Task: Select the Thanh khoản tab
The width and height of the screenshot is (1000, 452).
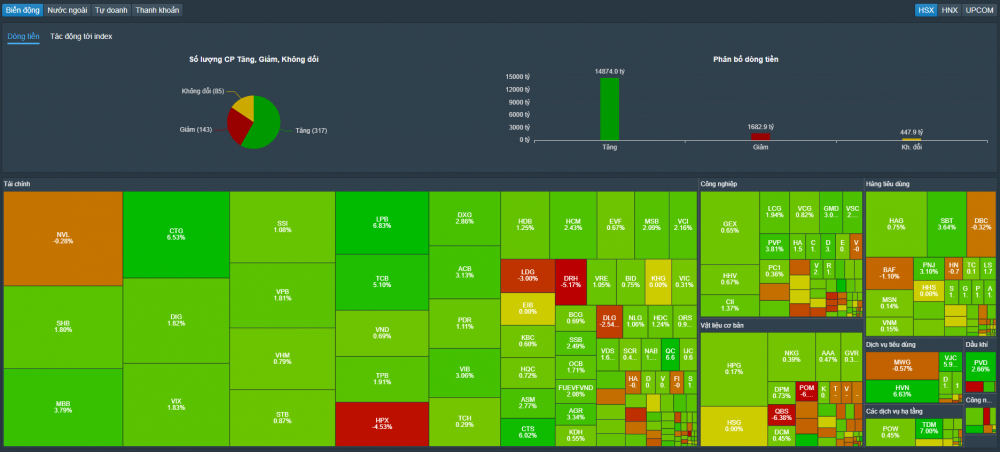Action: click(x=157, y=9)
